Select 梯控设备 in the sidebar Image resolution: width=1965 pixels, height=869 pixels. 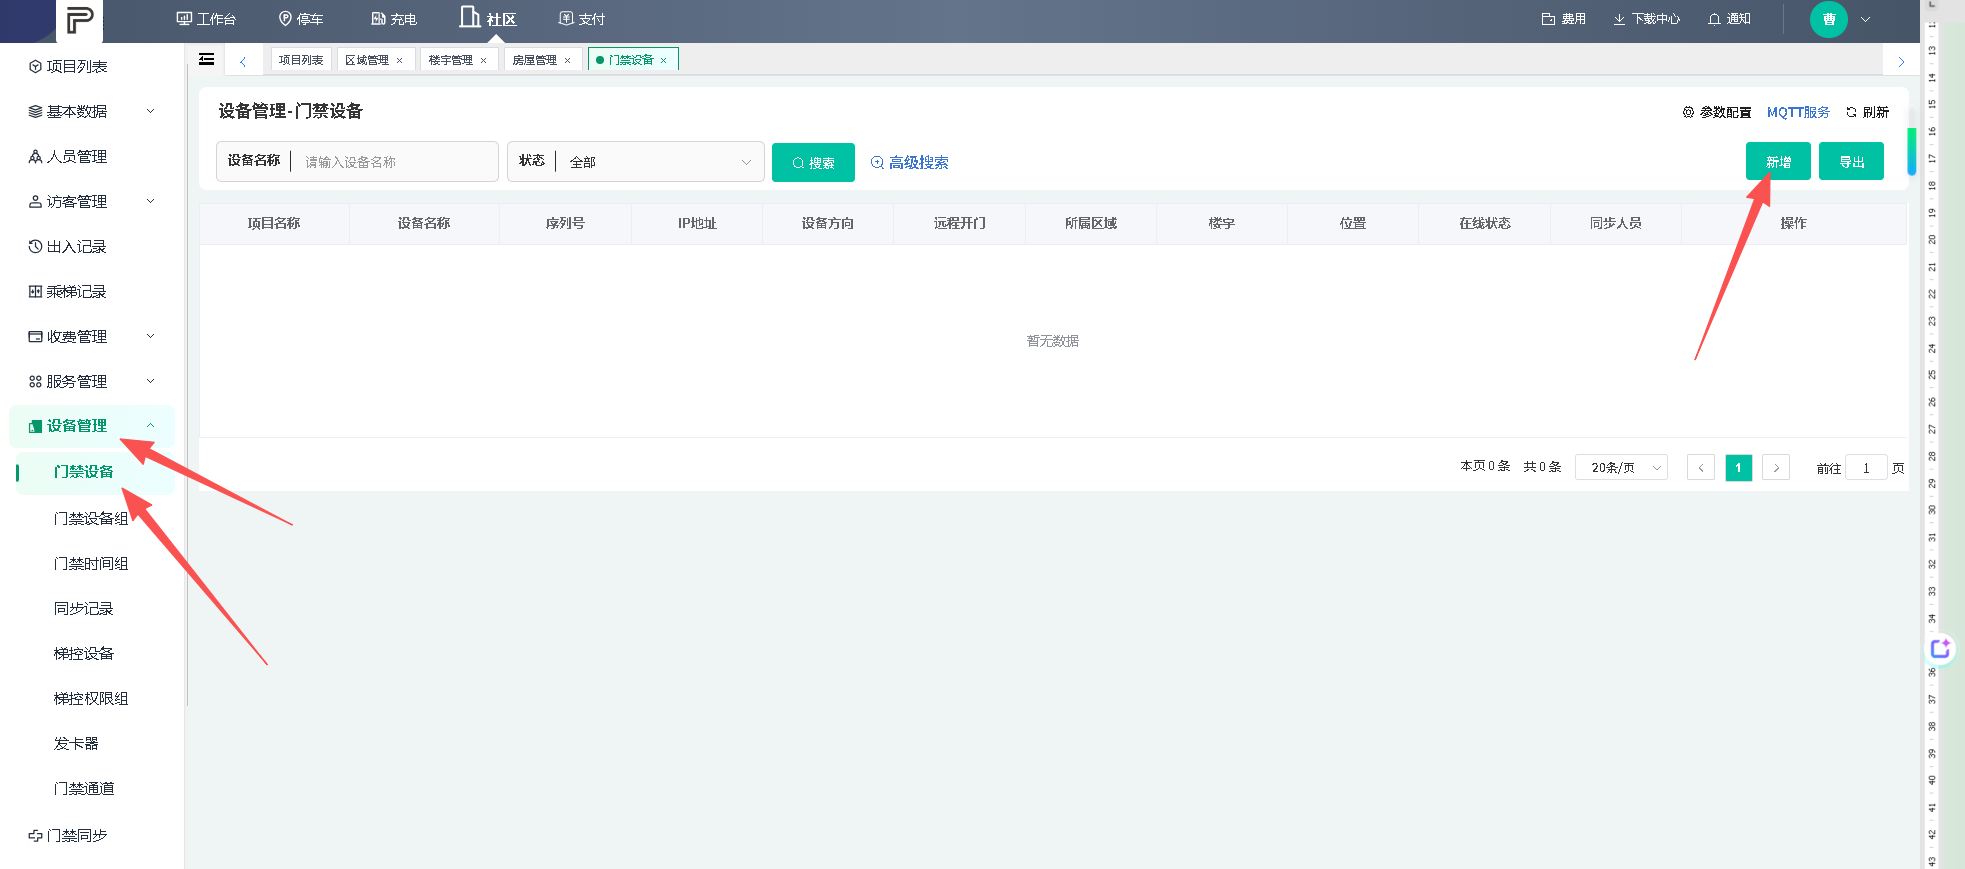tap(84, 653)
